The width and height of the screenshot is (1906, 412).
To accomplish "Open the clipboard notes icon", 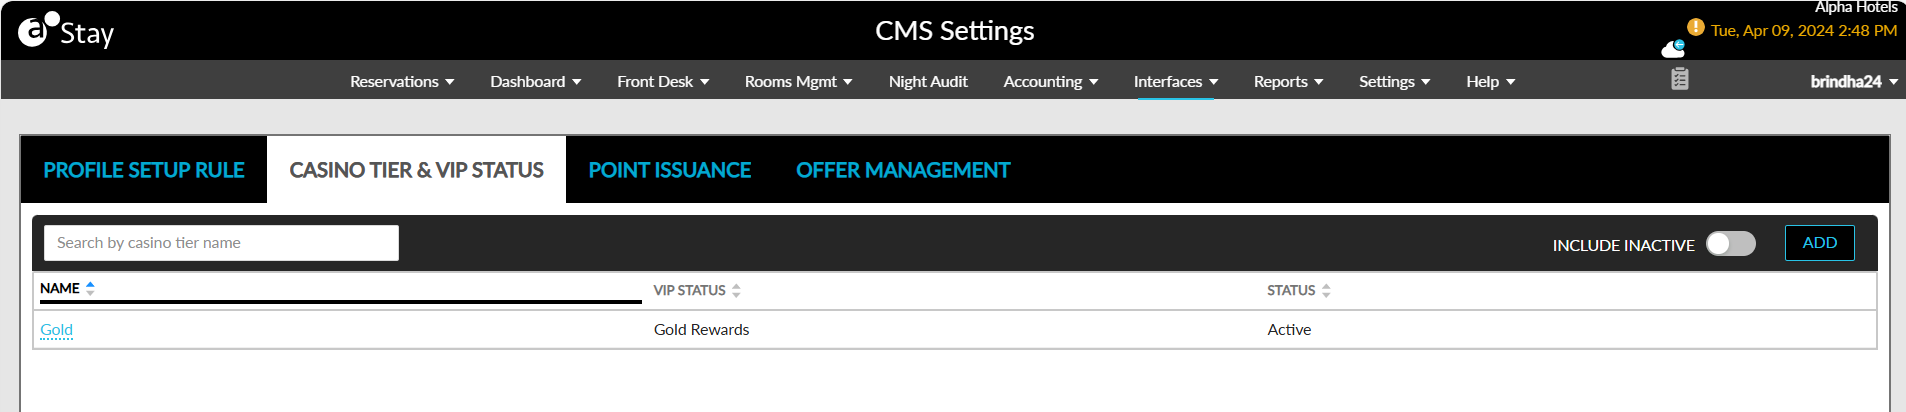I will point(1680,79).
